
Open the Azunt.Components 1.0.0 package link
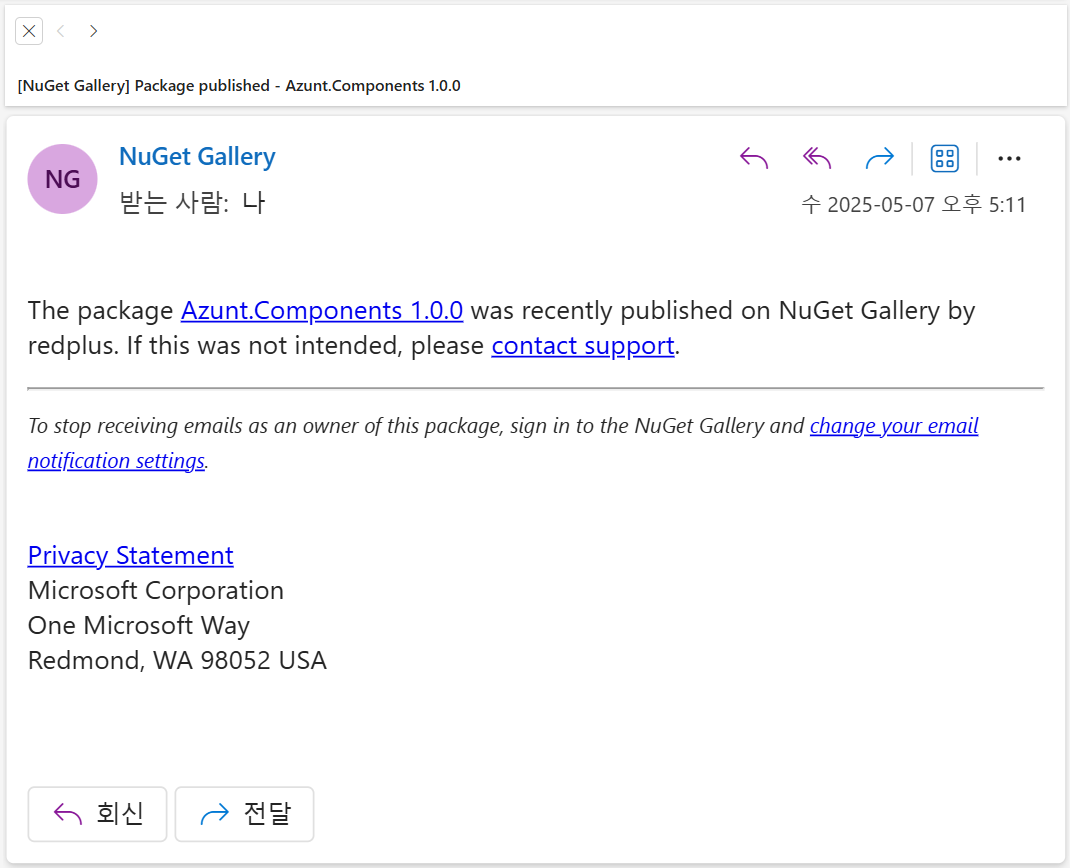tap(322, 310)
